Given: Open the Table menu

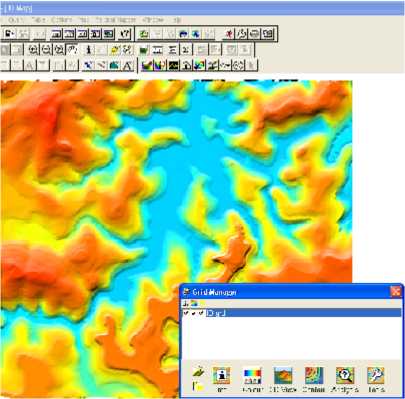Looking at the screenshot, I should click(38, 20).
